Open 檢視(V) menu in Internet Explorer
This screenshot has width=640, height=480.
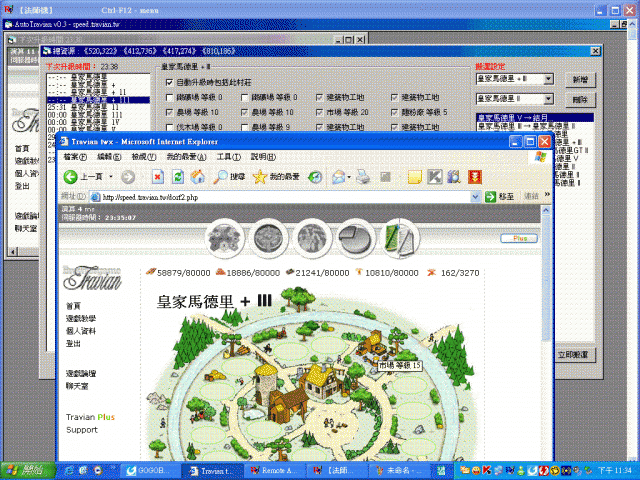(144, 157)
